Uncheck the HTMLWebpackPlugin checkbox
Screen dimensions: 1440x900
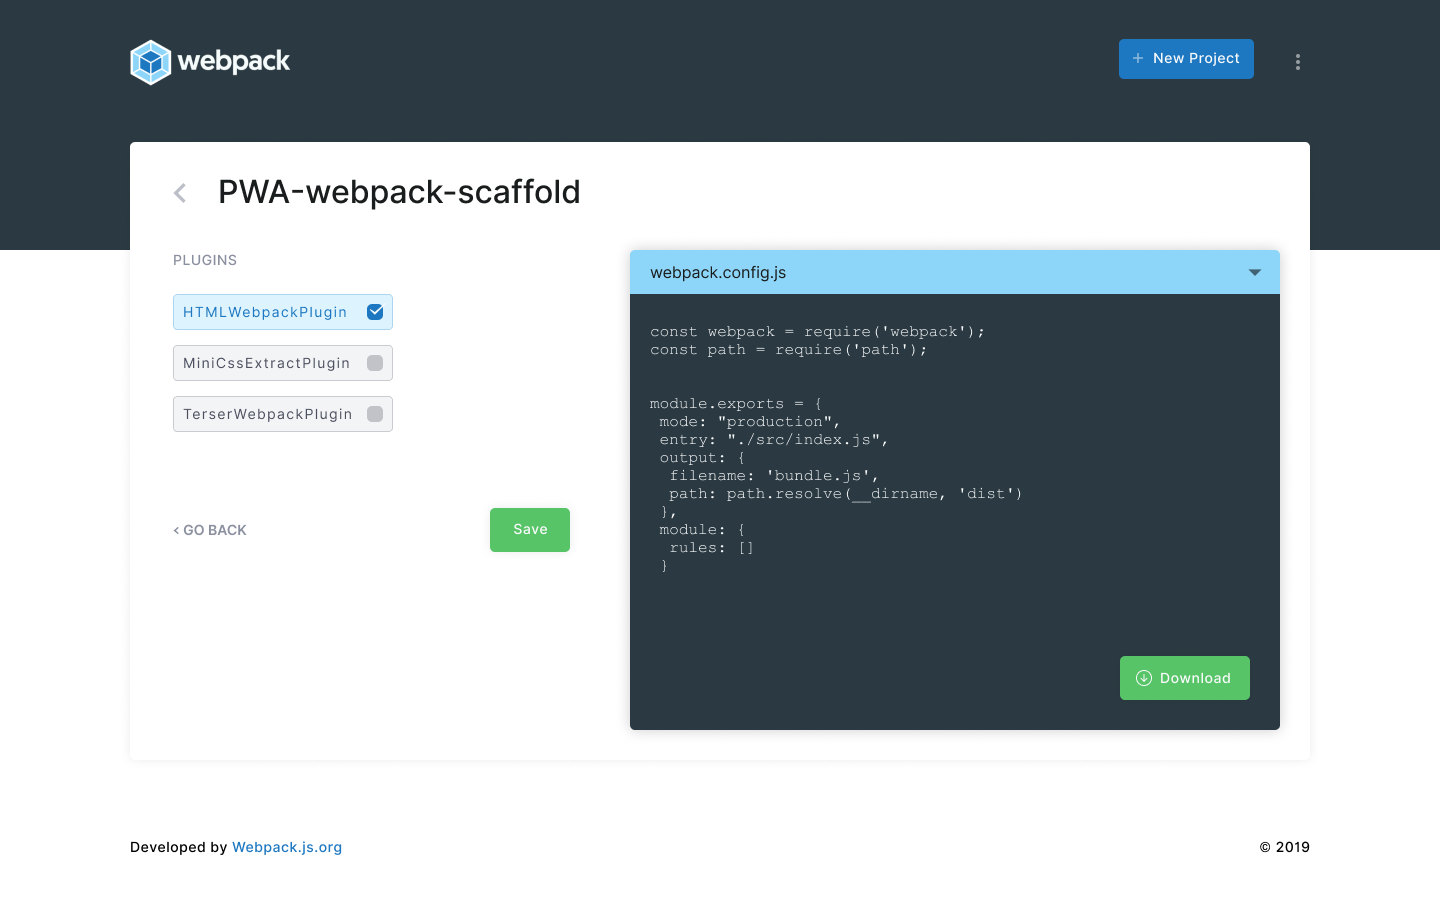(375, 312)
